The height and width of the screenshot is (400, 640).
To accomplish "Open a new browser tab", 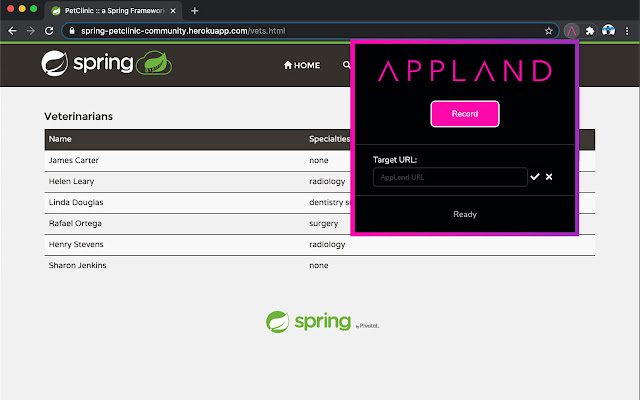I will (195, 11).
